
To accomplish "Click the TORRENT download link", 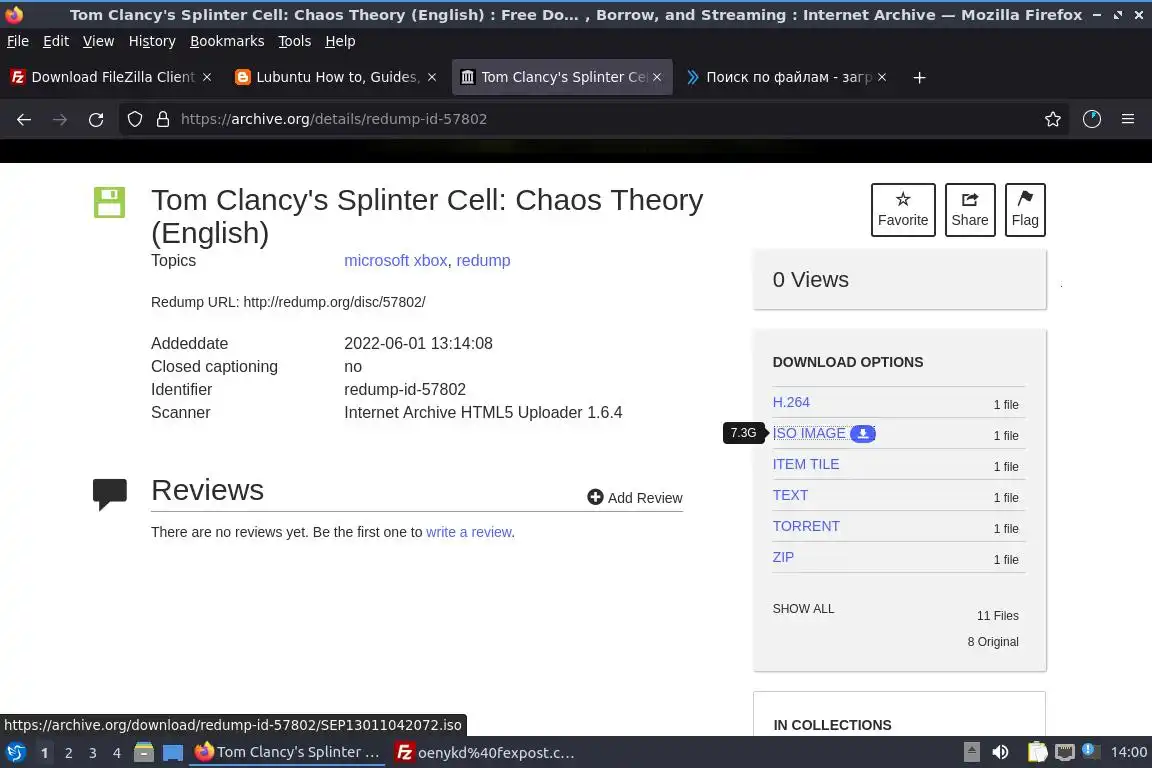I will click(x=806, y=526).
